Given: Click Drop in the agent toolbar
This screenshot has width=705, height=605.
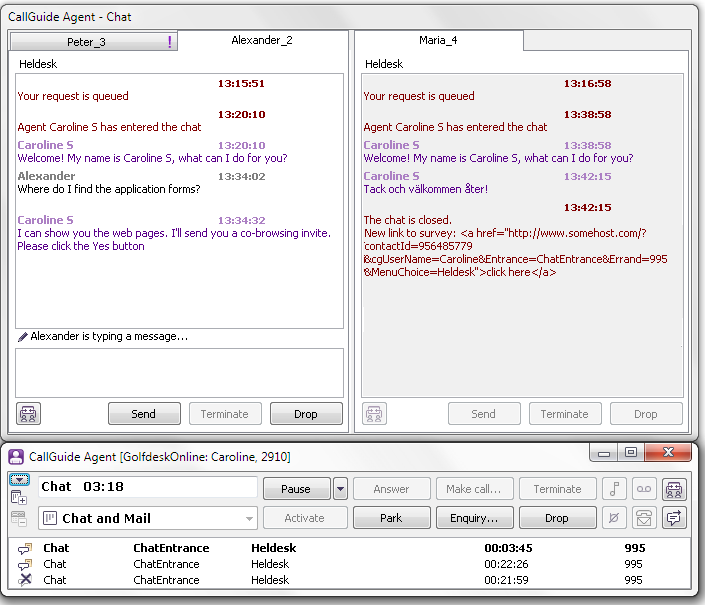Looking at the screenshot, I should click(558, 518).
